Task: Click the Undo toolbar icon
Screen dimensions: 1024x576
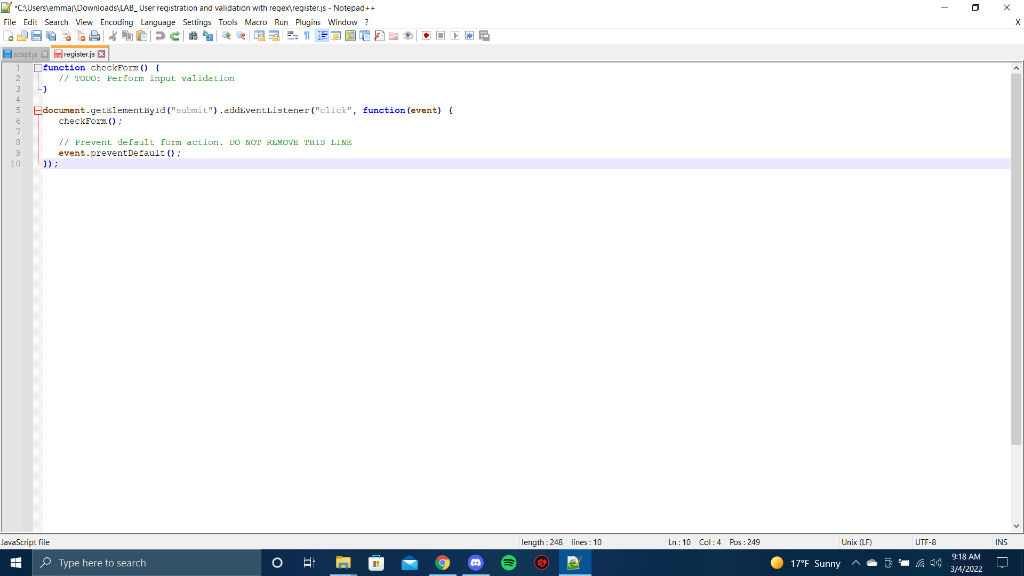Action: point(162,36)
